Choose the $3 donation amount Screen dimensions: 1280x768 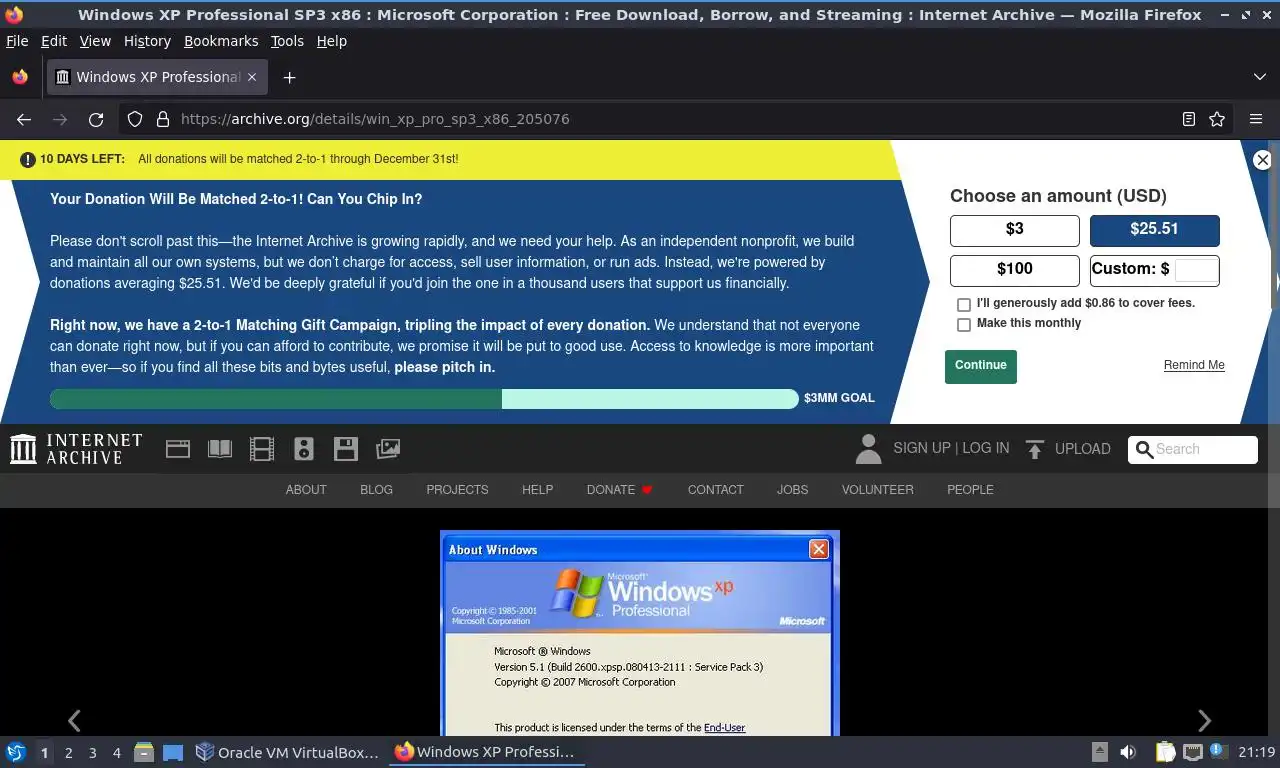[1015, 230]
